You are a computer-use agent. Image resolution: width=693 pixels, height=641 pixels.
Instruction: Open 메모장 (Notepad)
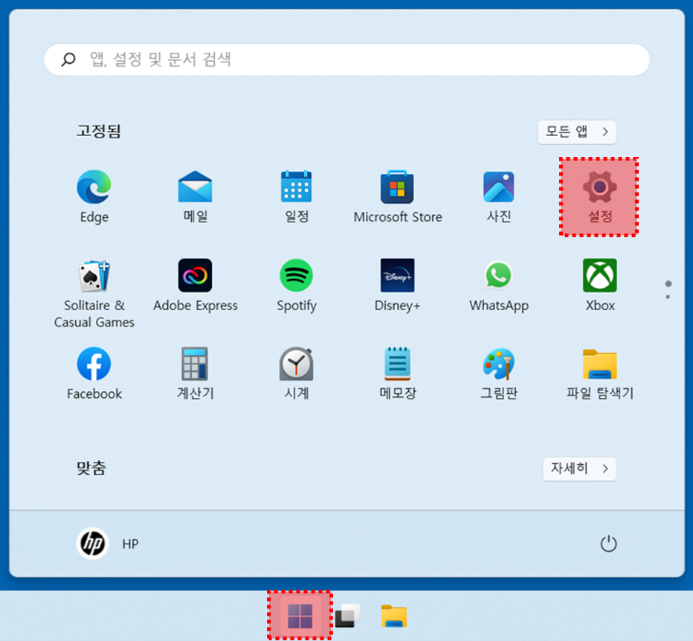[x=397, y=374]
